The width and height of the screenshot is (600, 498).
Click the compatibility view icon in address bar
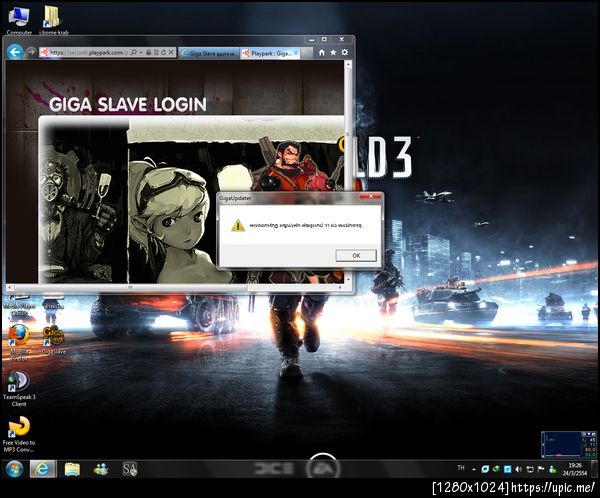tap(156, 52)
